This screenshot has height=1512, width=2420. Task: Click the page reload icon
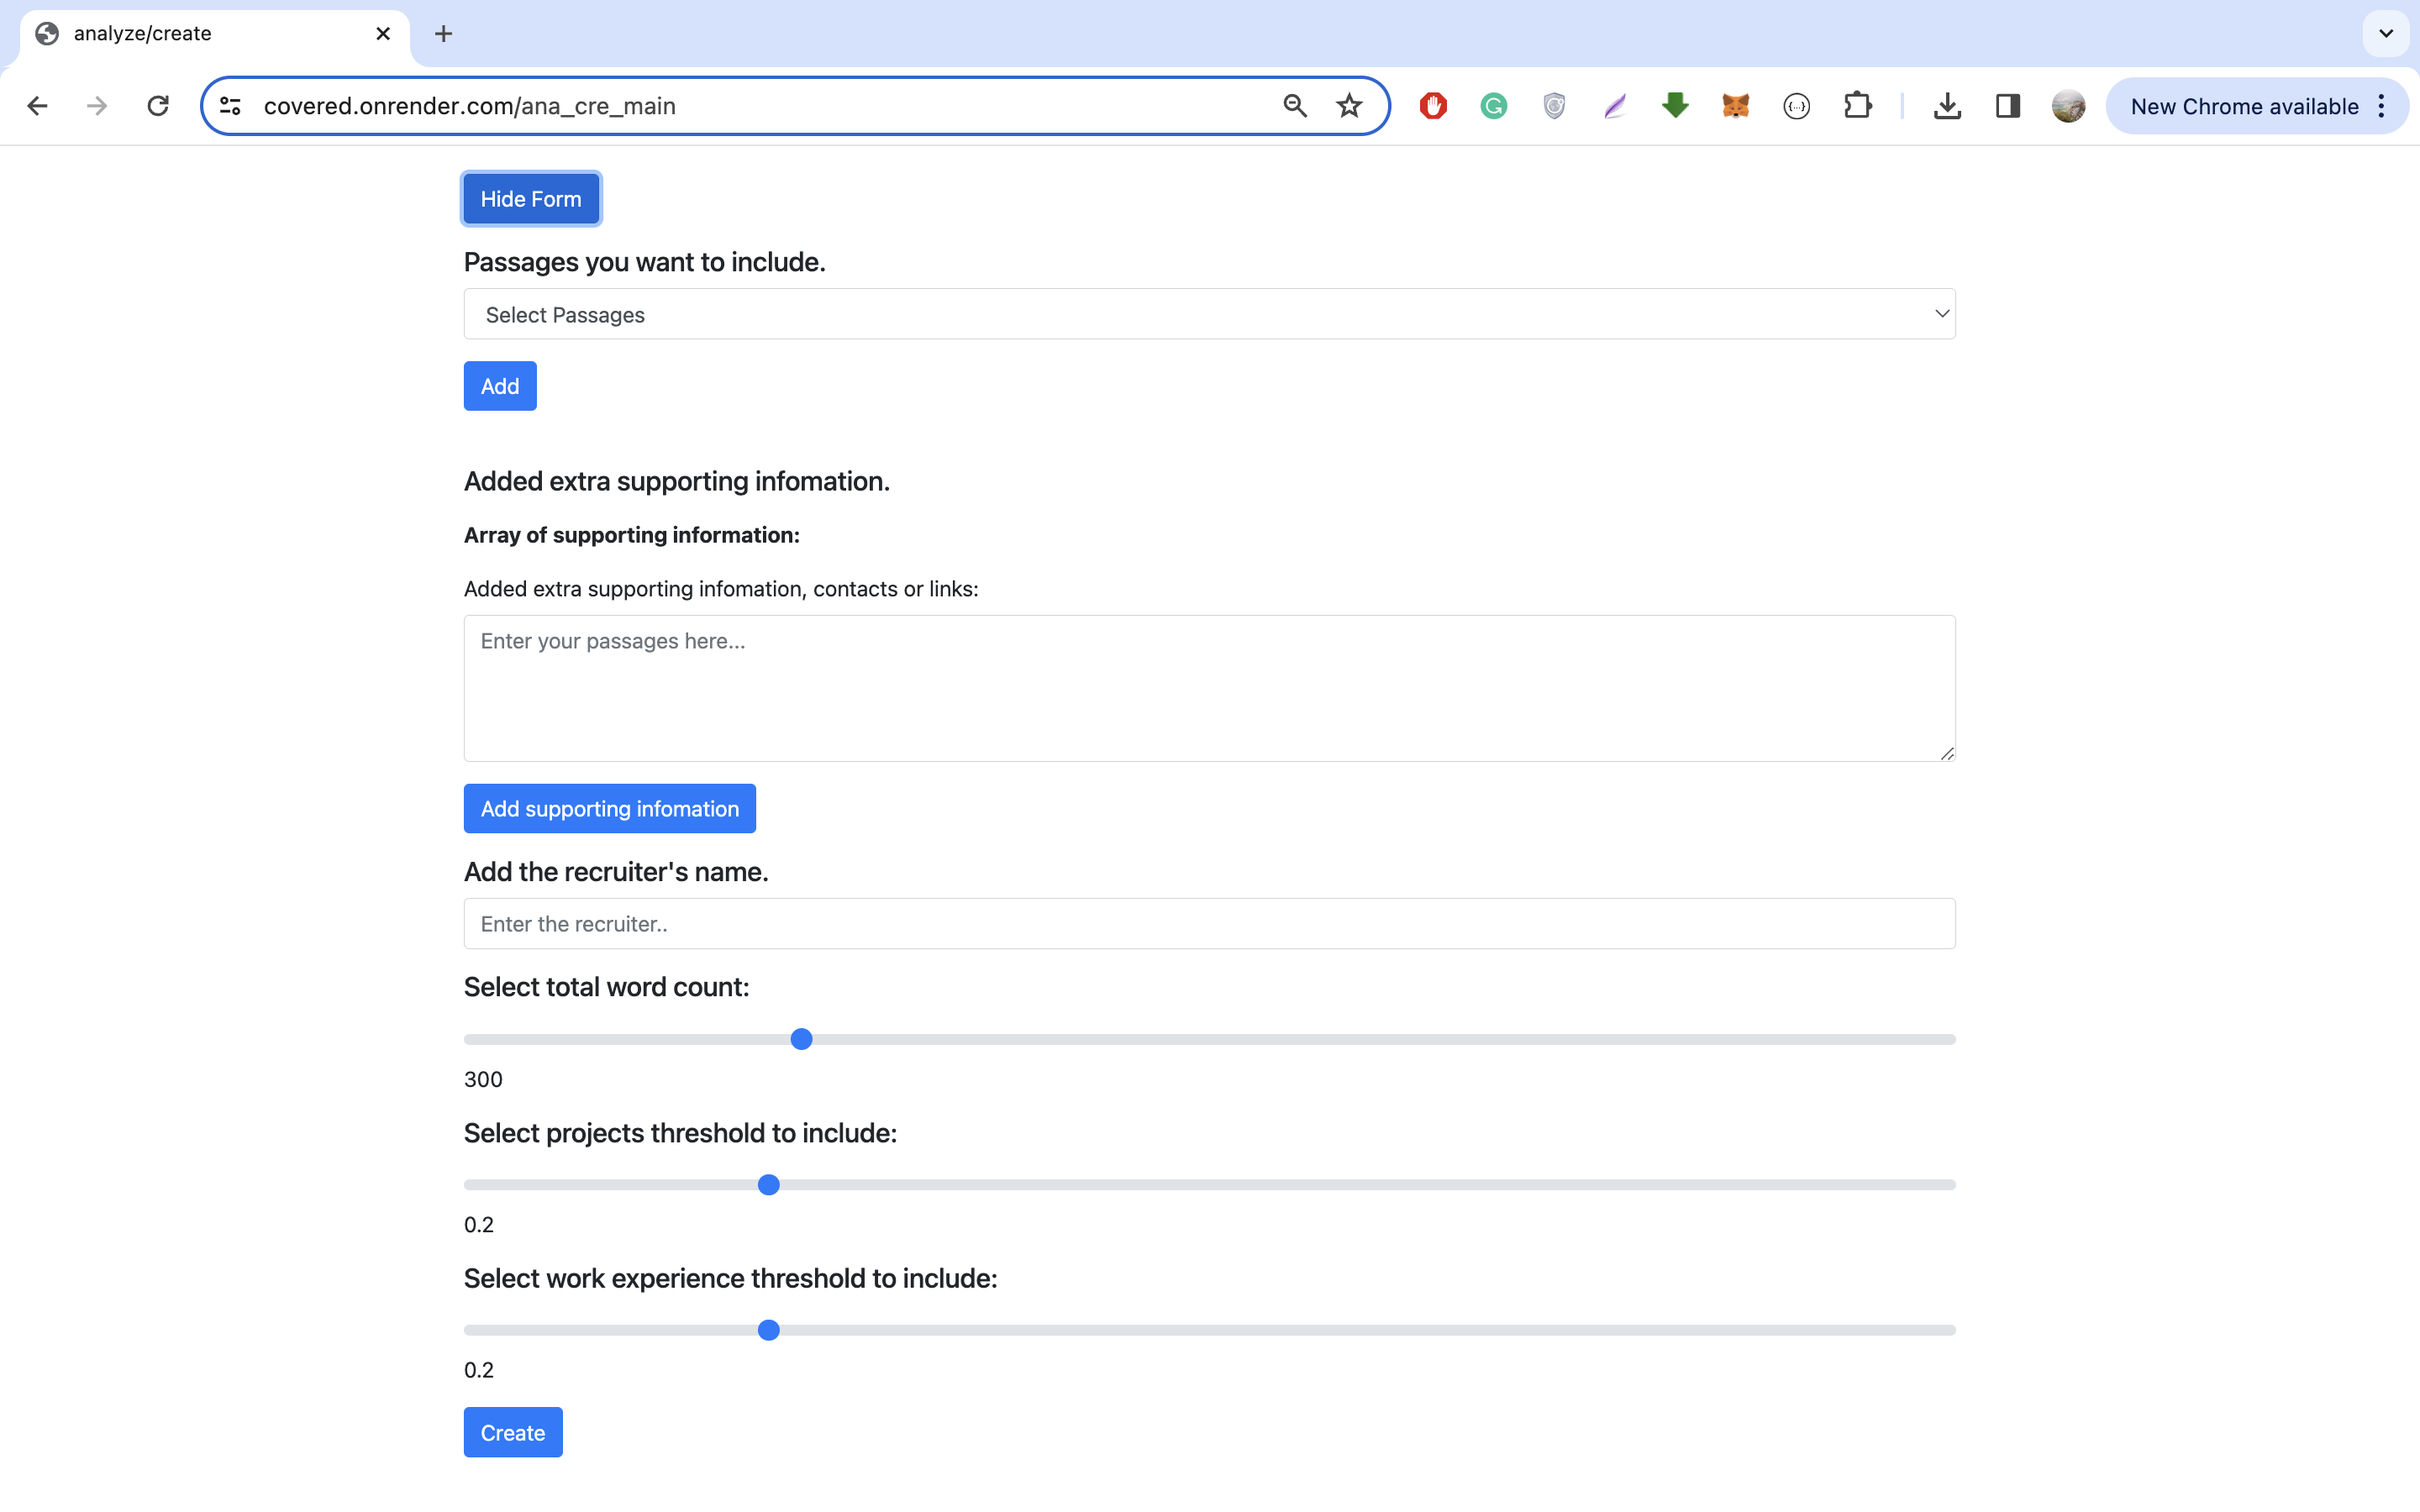158,106
